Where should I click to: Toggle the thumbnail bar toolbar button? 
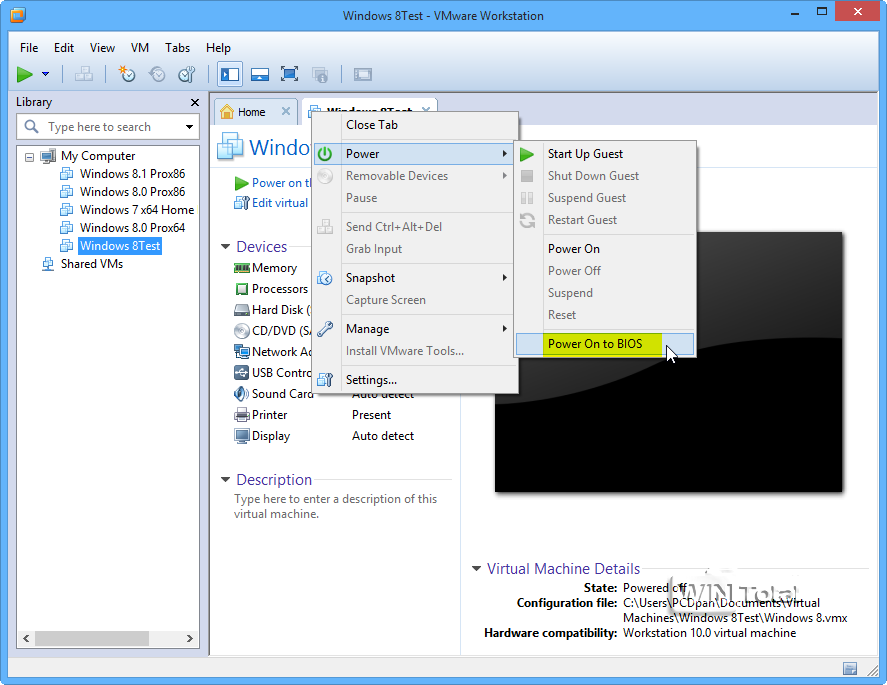[259, 74]
